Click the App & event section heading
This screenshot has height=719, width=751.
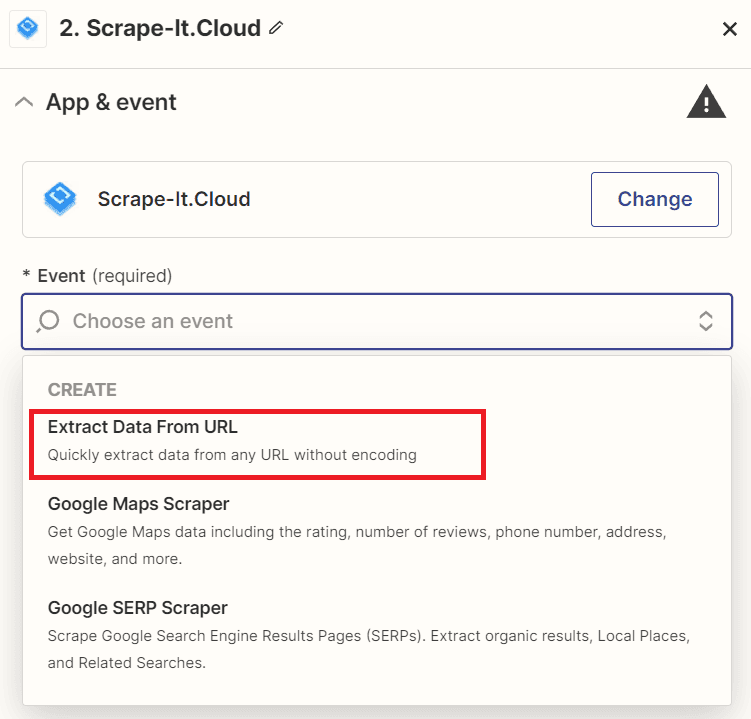[x=111, y=102]
